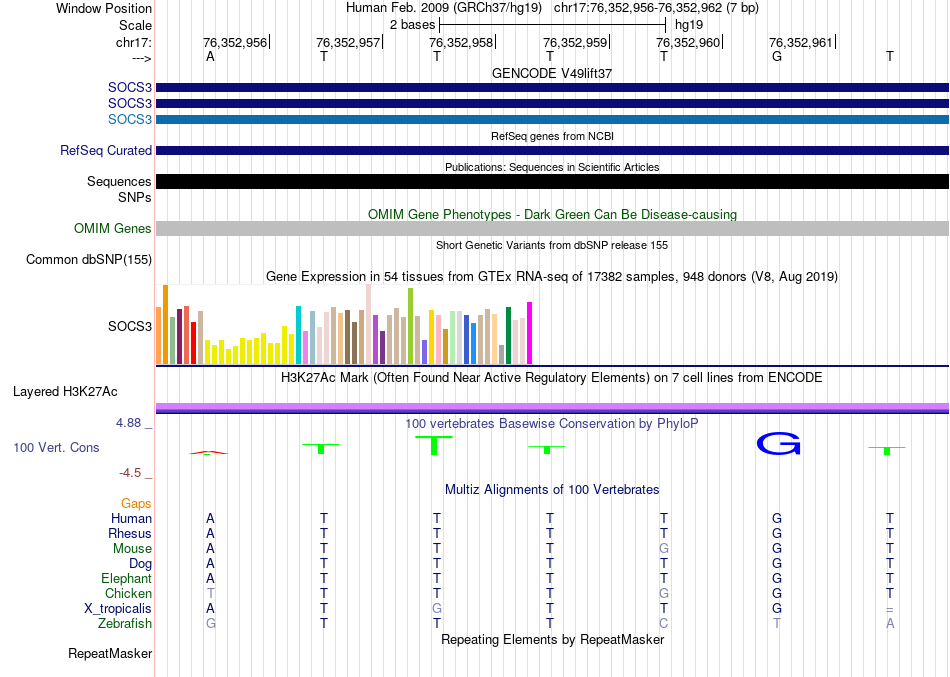Click position label 76,352,959 on ruler

tap(574, 42)
